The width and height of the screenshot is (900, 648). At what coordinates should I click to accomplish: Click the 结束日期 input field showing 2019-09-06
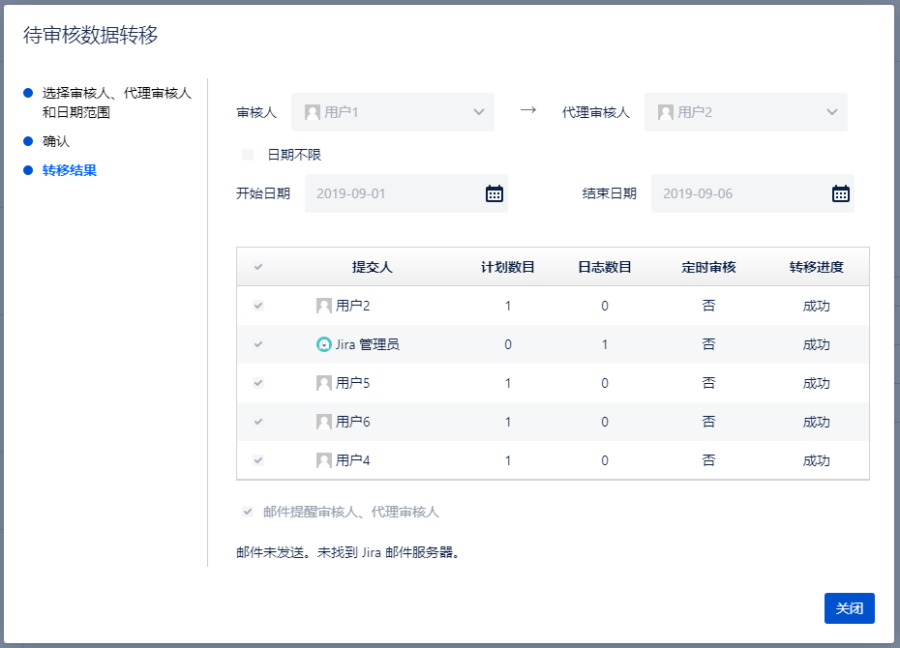click(x=736, y=194)
